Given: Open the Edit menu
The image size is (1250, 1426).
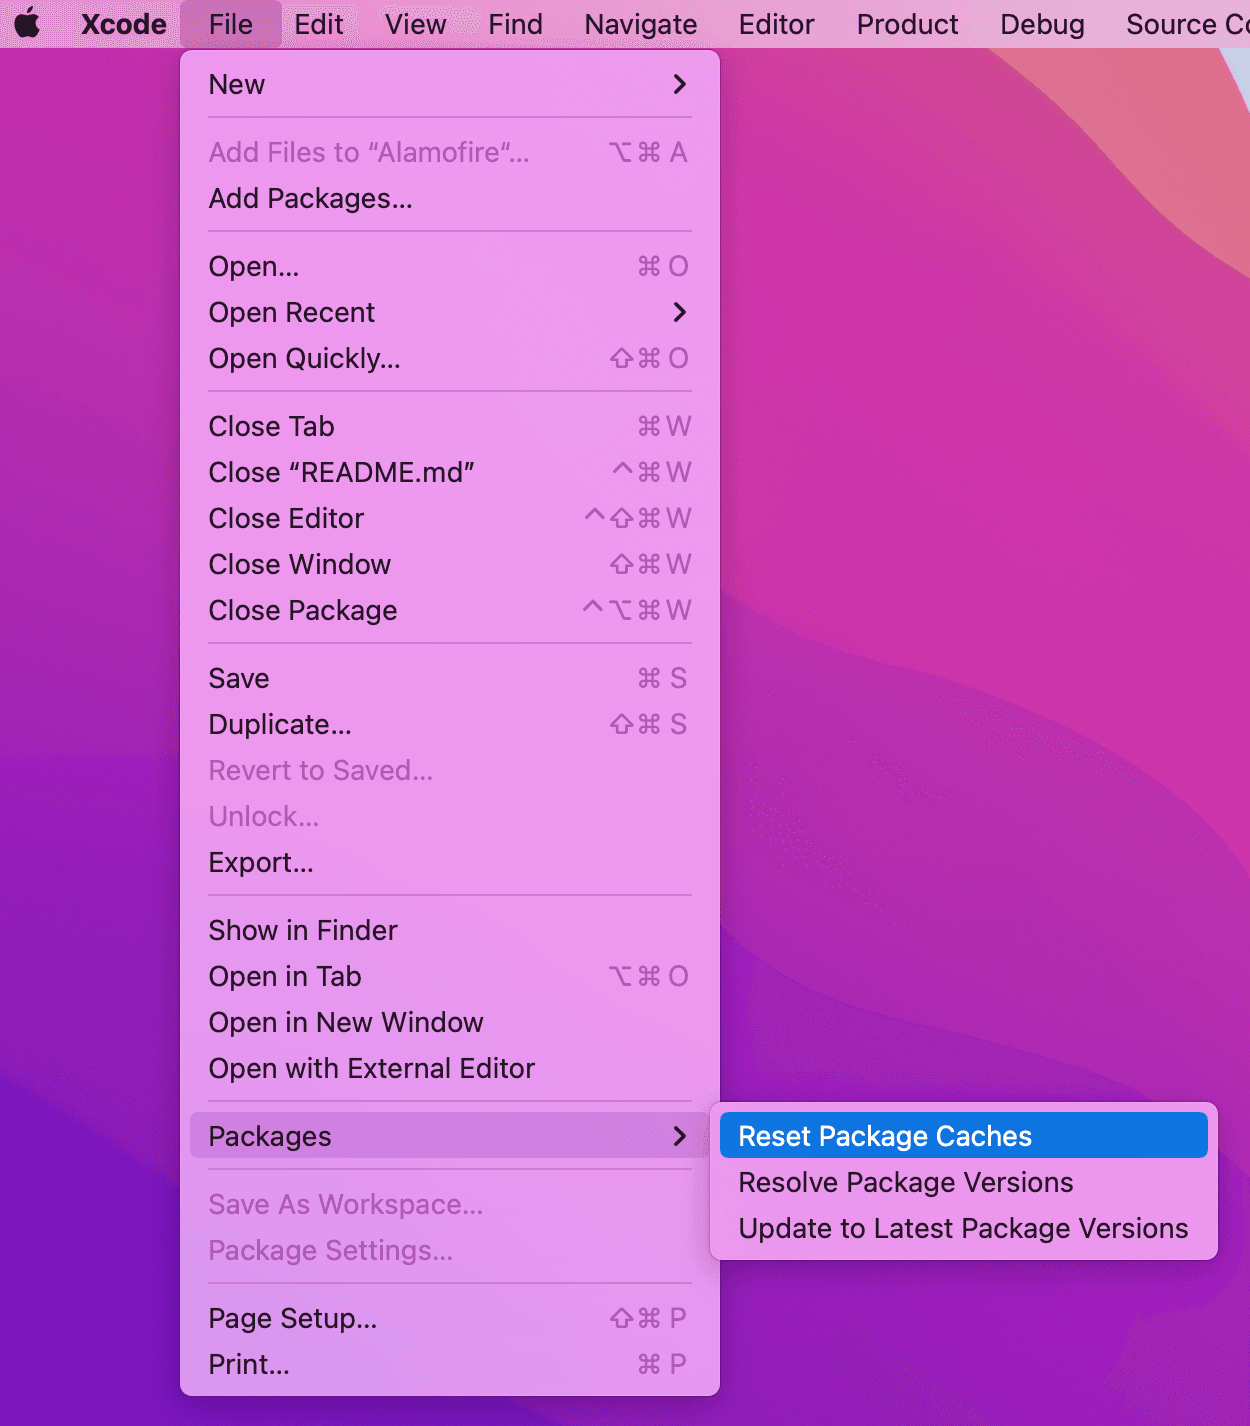Looking at the screenshot, I should tap(318, 23).
